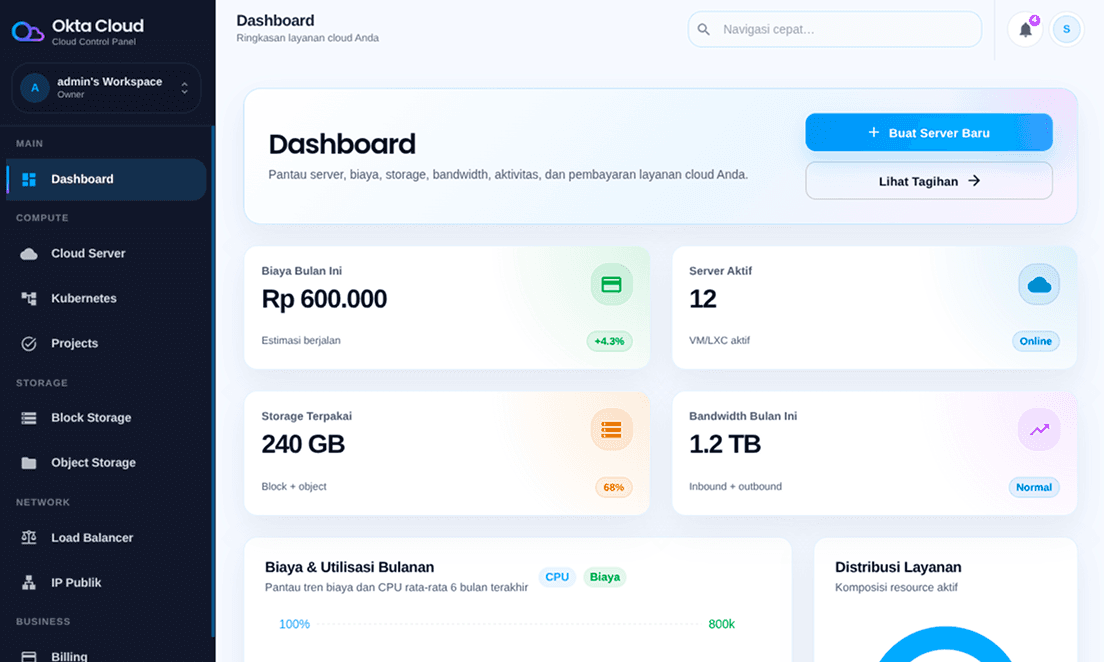Click the 800k axis label
Viewport: 1104px width, 662px height.
pos(721,624)
